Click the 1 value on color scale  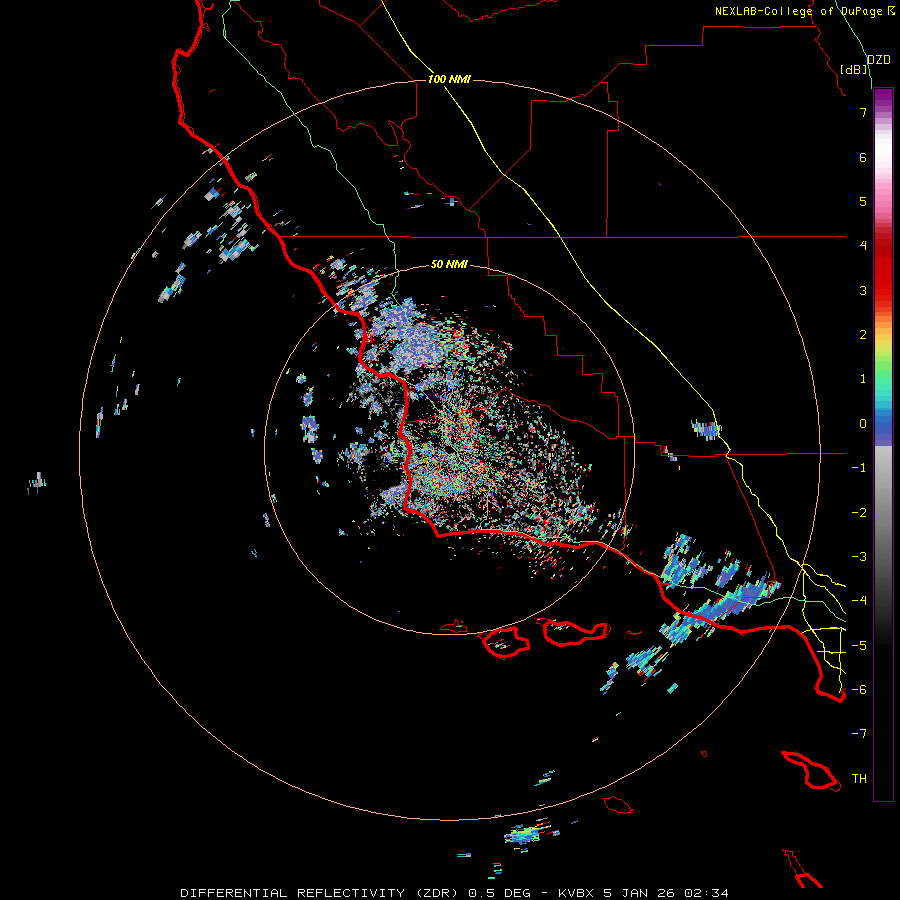point(863,379)
